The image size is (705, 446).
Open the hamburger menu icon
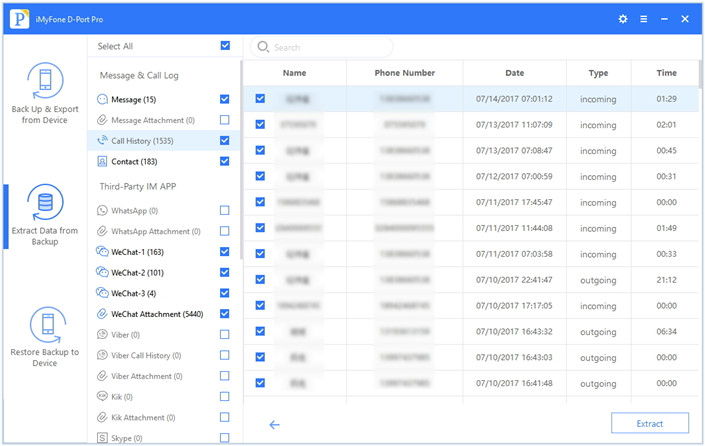click(x=644, y=19)
